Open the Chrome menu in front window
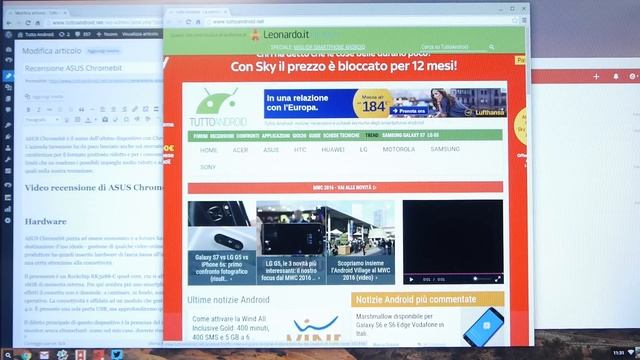This screenshot has width=640, height=360. [x=524, y=20]
